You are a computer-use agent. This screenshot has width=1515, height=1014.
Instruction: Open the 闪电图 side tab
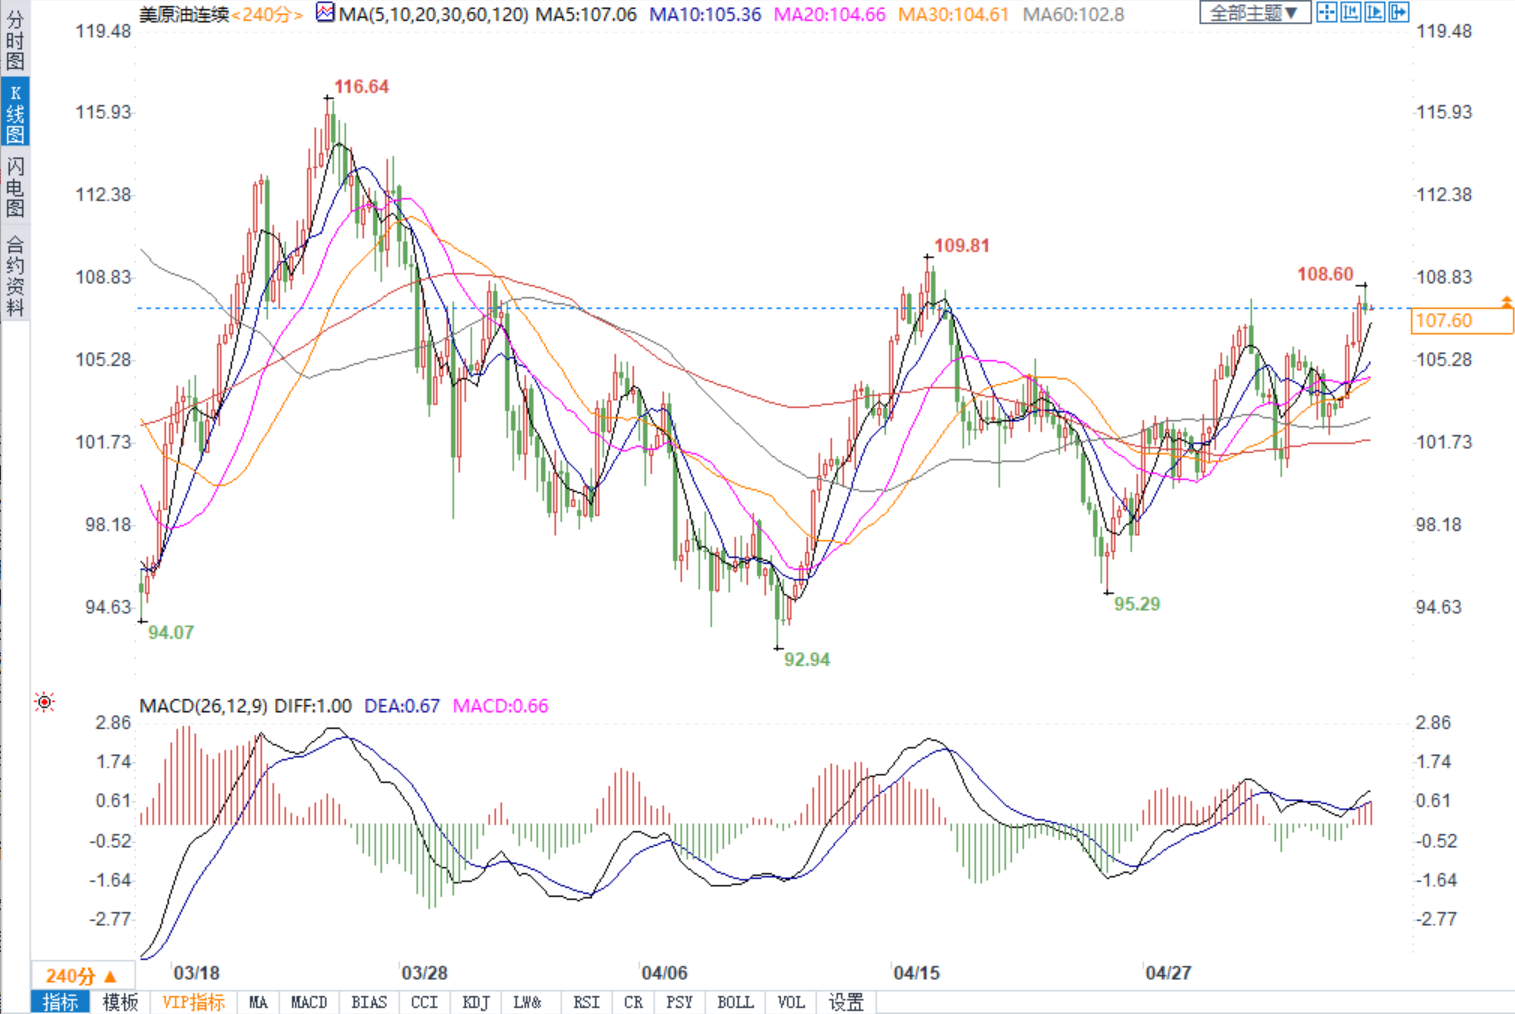pos(15,187)
